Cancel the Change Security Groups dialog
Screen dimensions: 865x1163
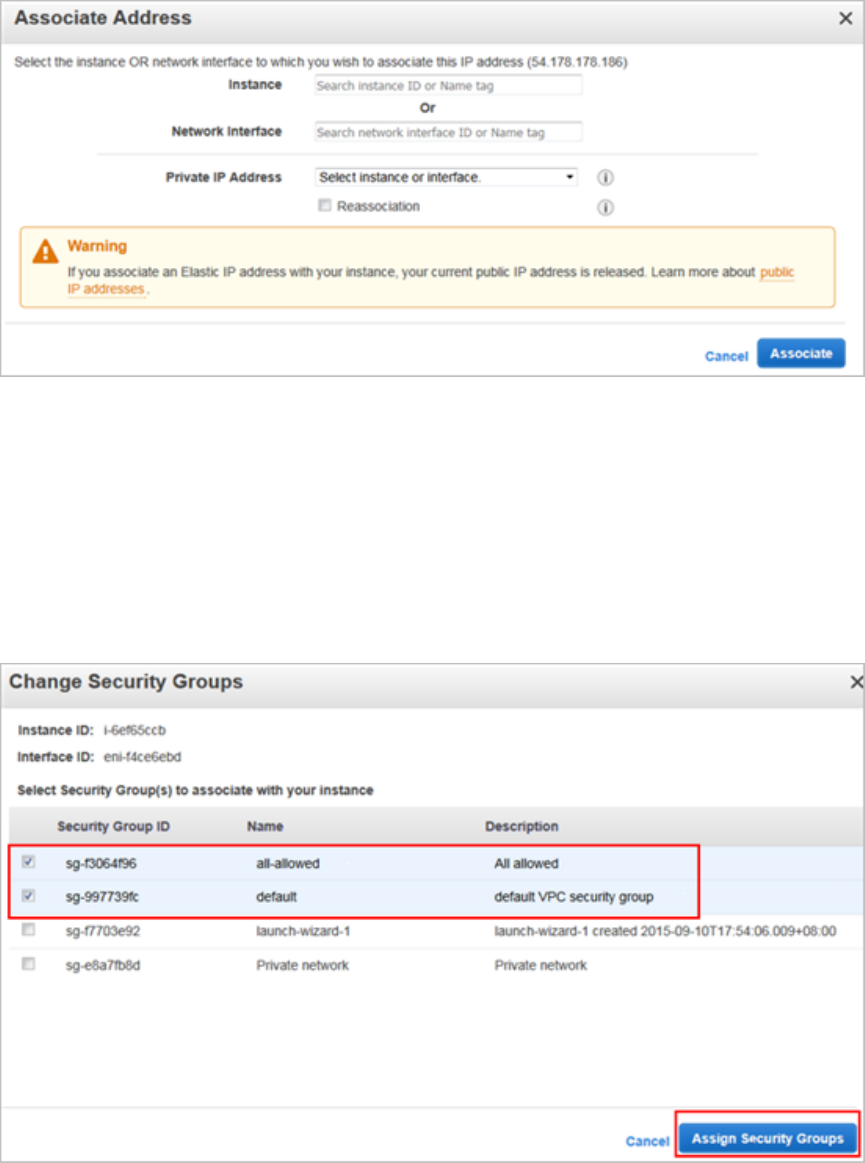[647, 1141]
